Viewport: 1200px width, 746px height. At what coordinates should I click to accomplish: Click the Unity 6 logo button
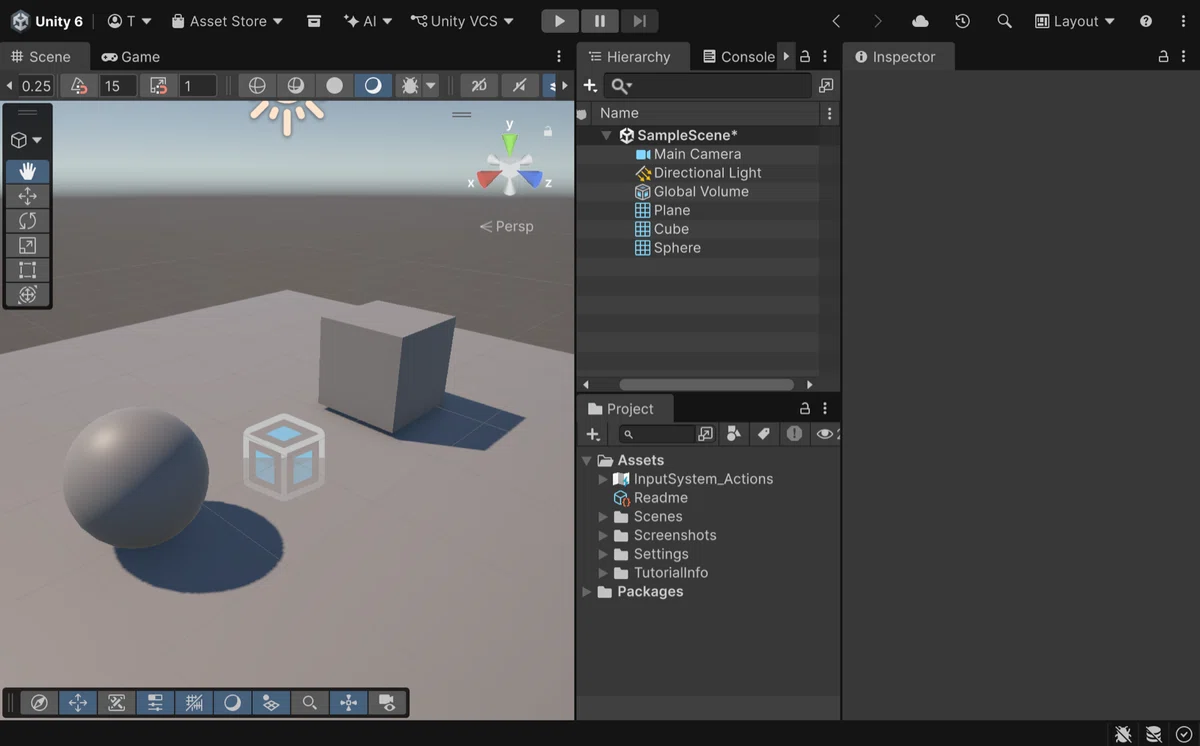click(47, 21)
